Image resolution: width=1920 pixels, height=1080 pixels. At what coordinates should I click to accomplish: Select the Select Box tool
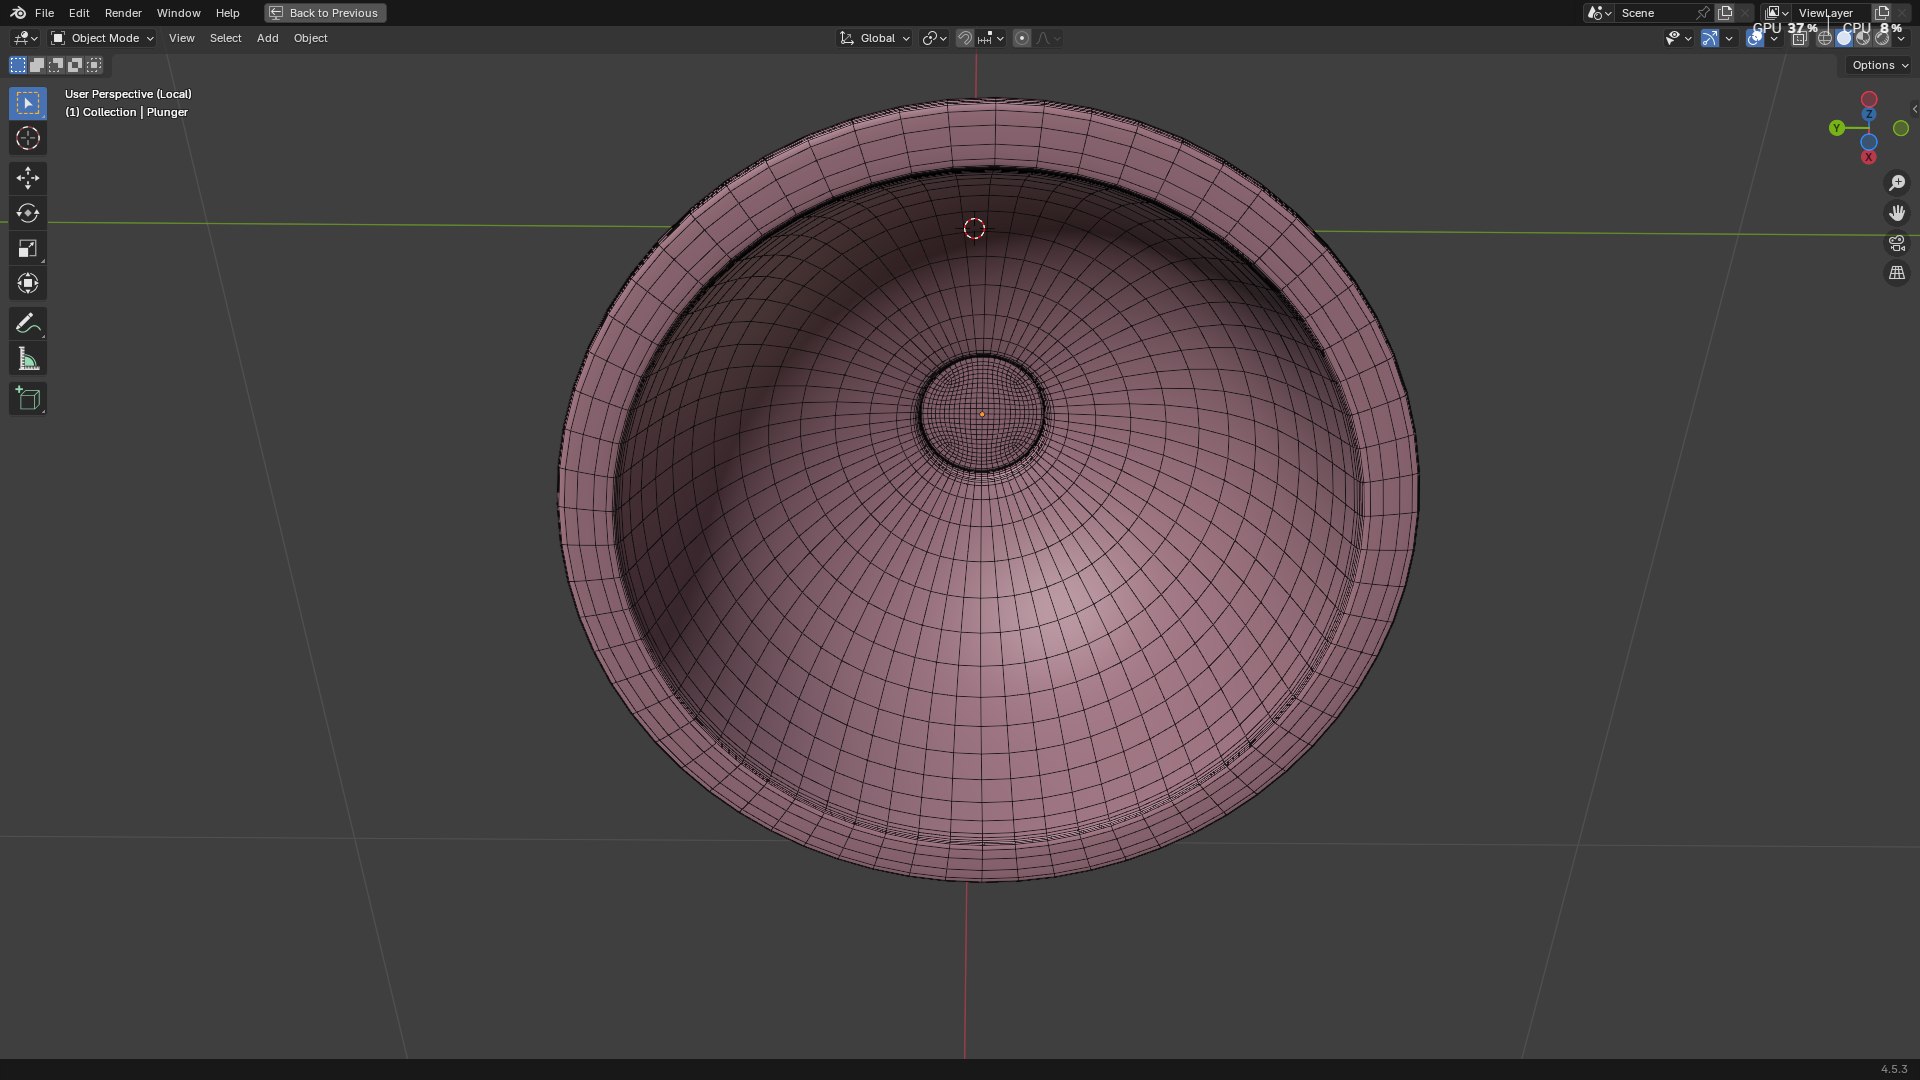click(27, 103)
